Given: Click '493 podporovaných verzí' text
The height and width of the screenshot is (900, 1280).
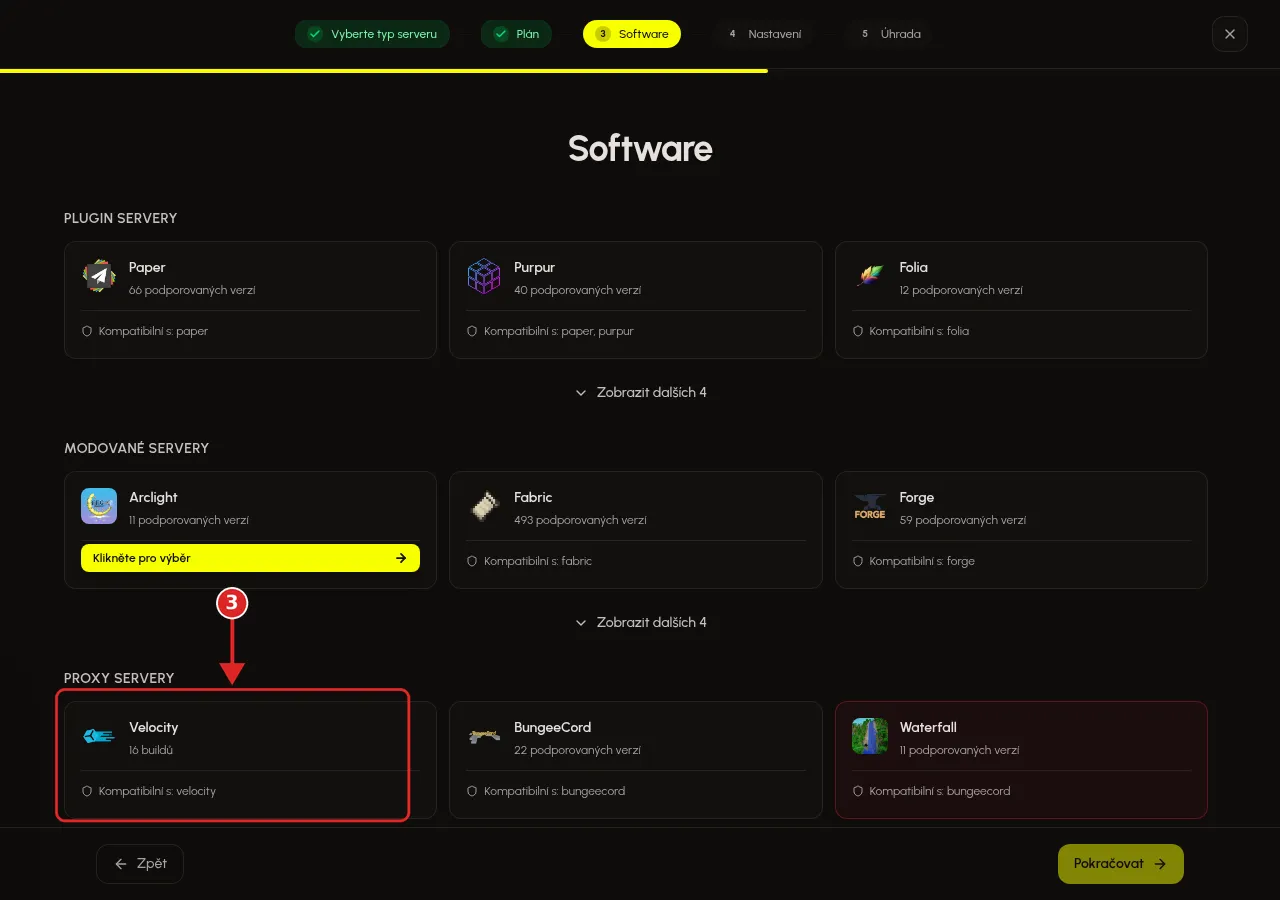Looking at the screenshot, I should pos(580,520).
